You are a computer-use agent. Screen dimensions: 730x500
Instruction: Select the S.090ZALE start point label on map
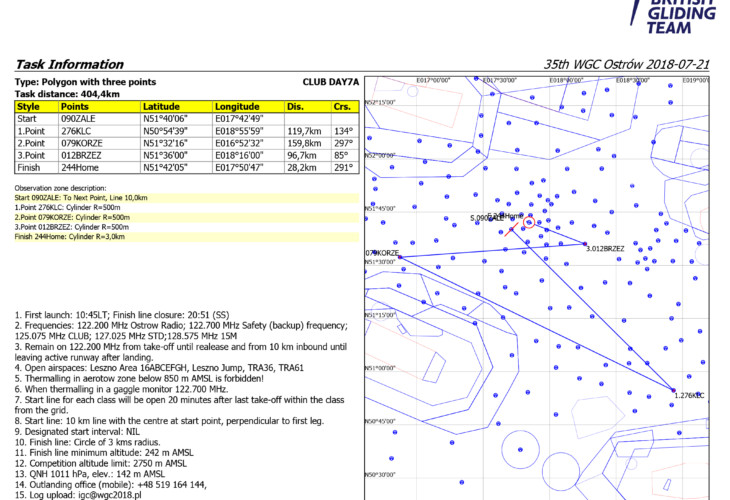(x=487, y=217)
